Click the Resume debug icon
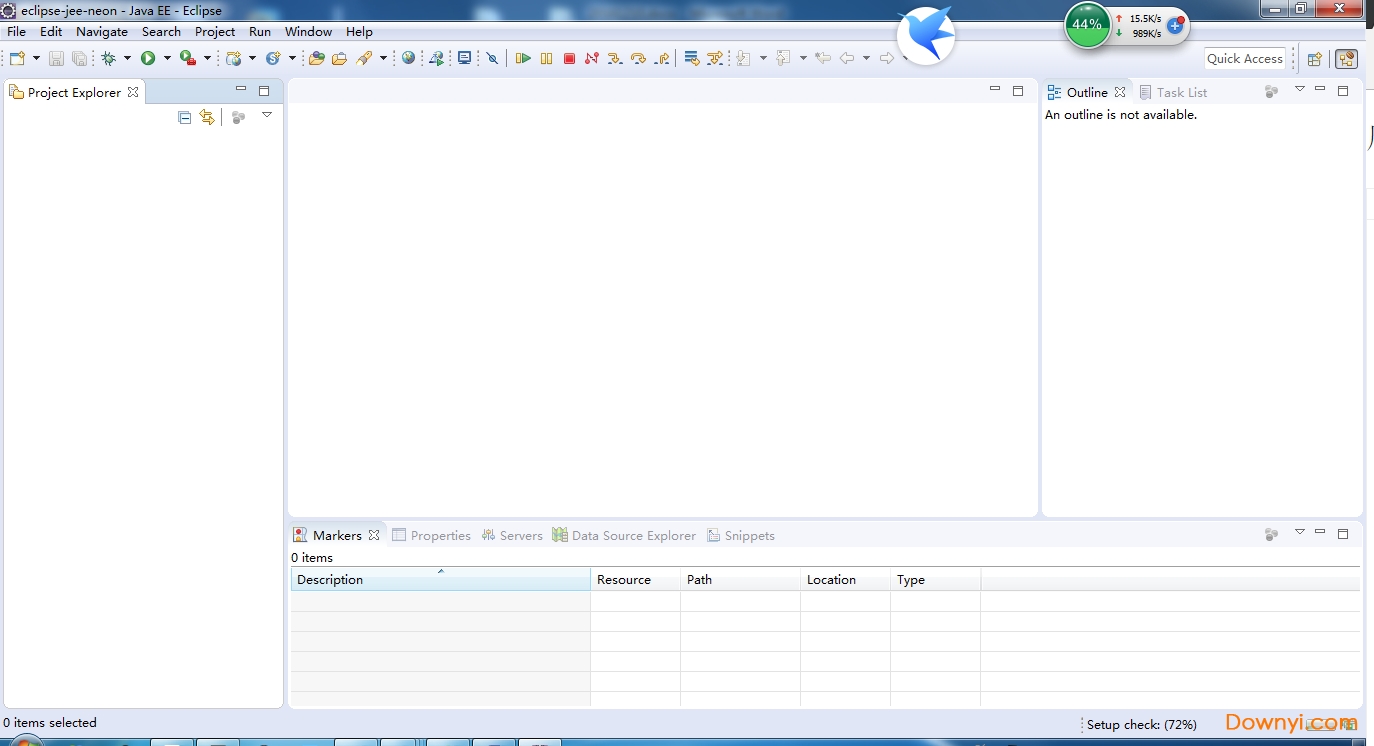This screenshot has height=746, width=1374. click(x=523, y=58)
